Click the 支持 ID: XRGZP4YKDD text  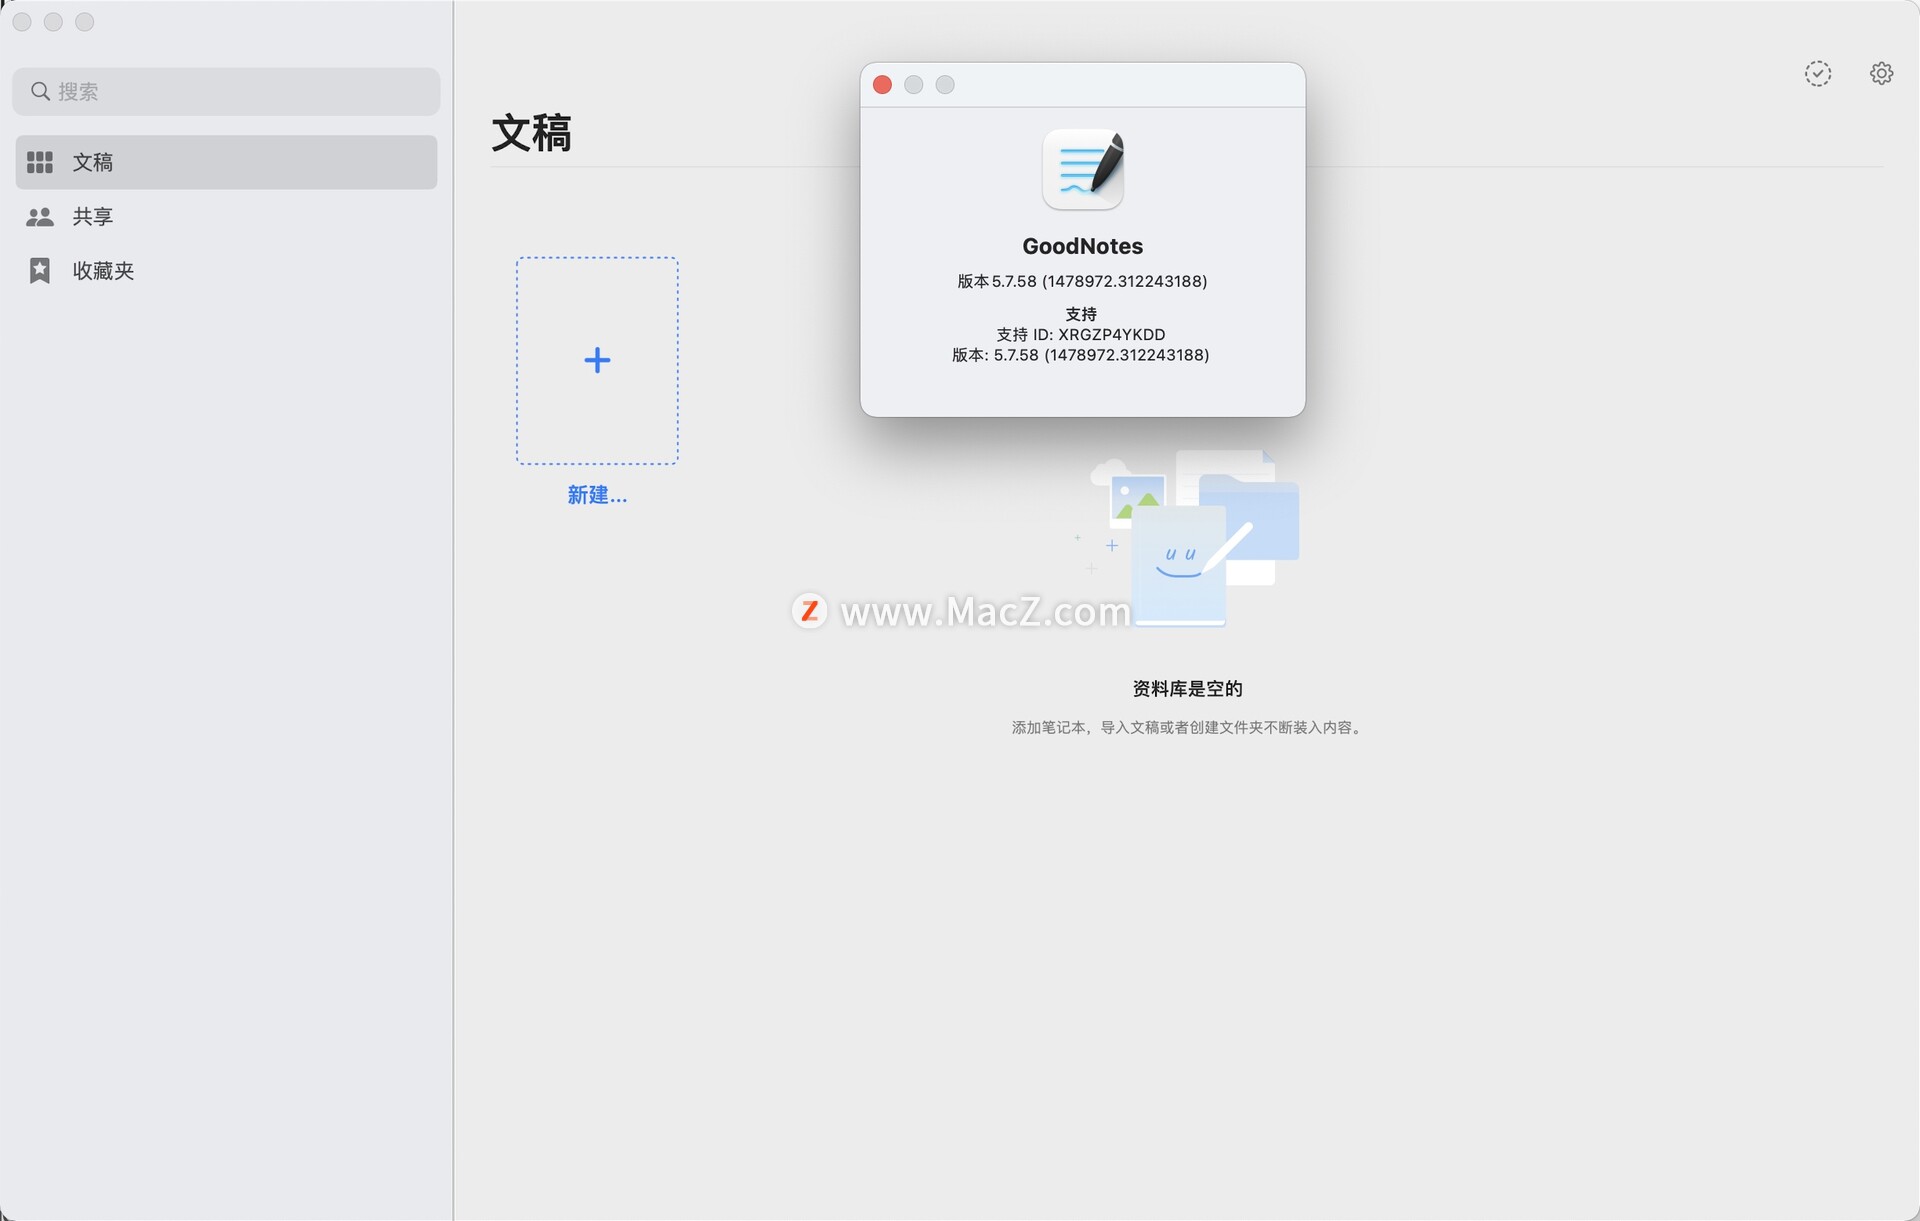click(1081, 334)
